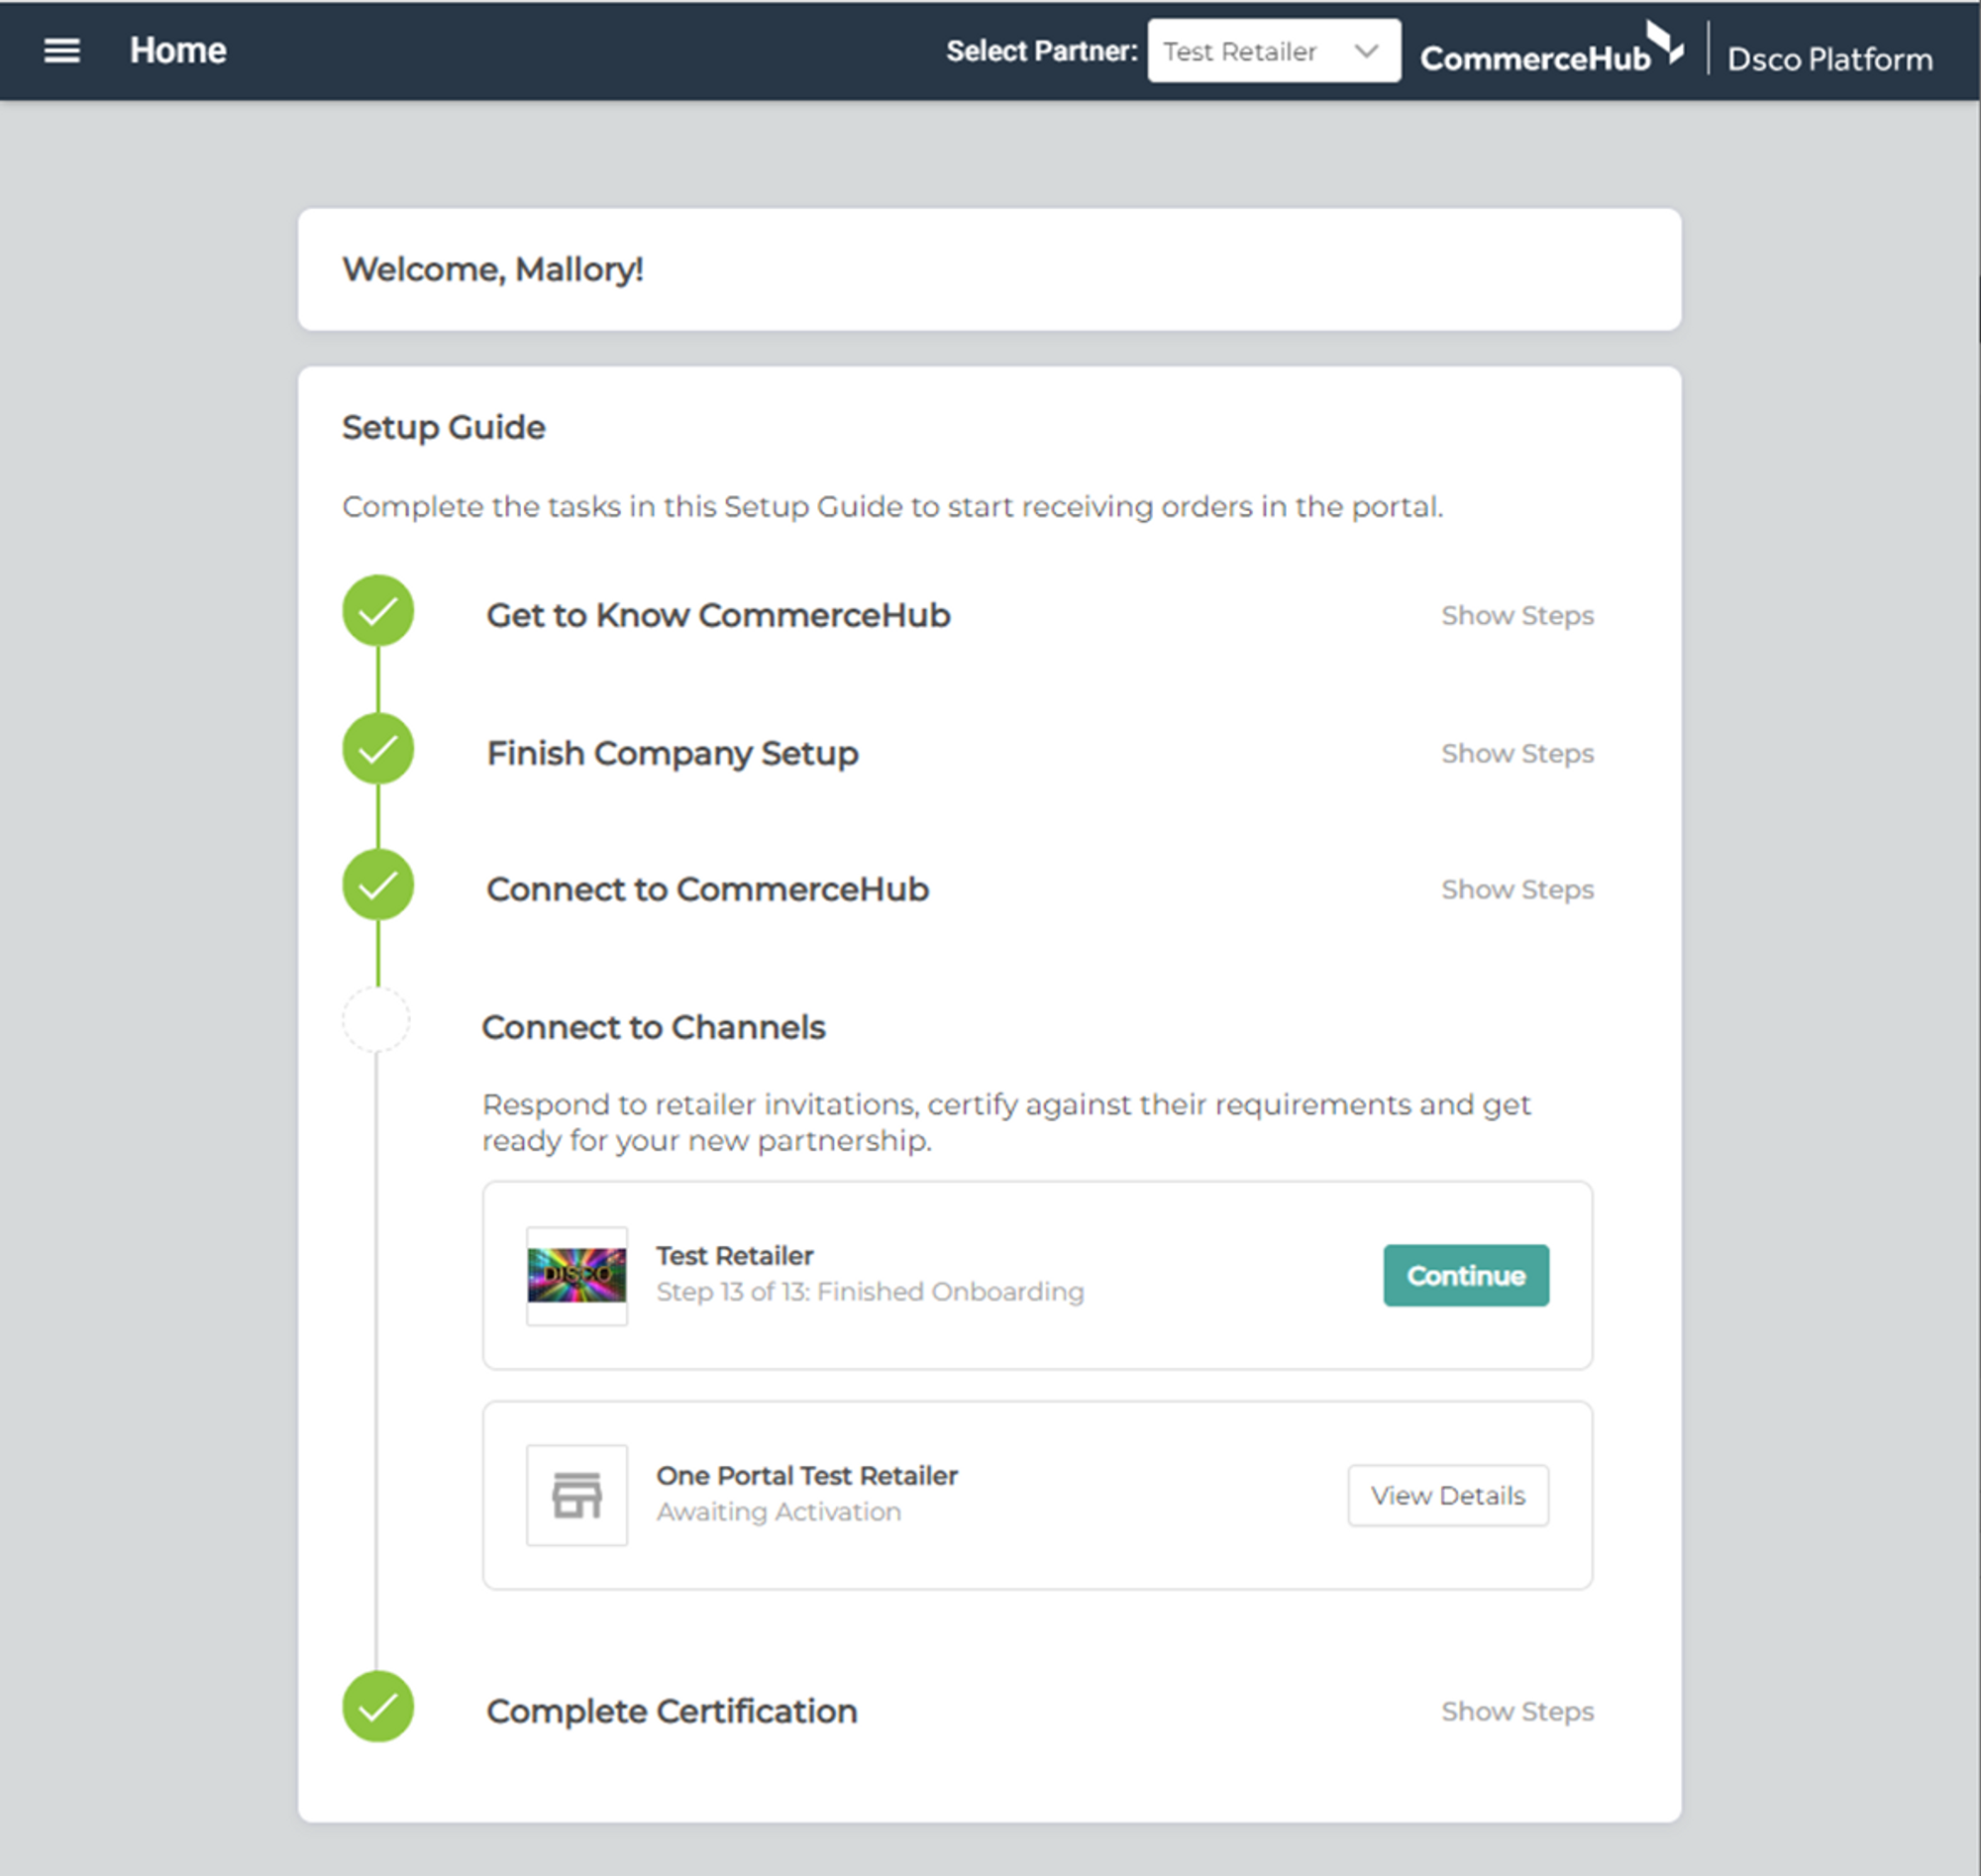
Task: Click the dropdown chevron beside the partner selector's Test Retailer
Action: point(1366,51)
